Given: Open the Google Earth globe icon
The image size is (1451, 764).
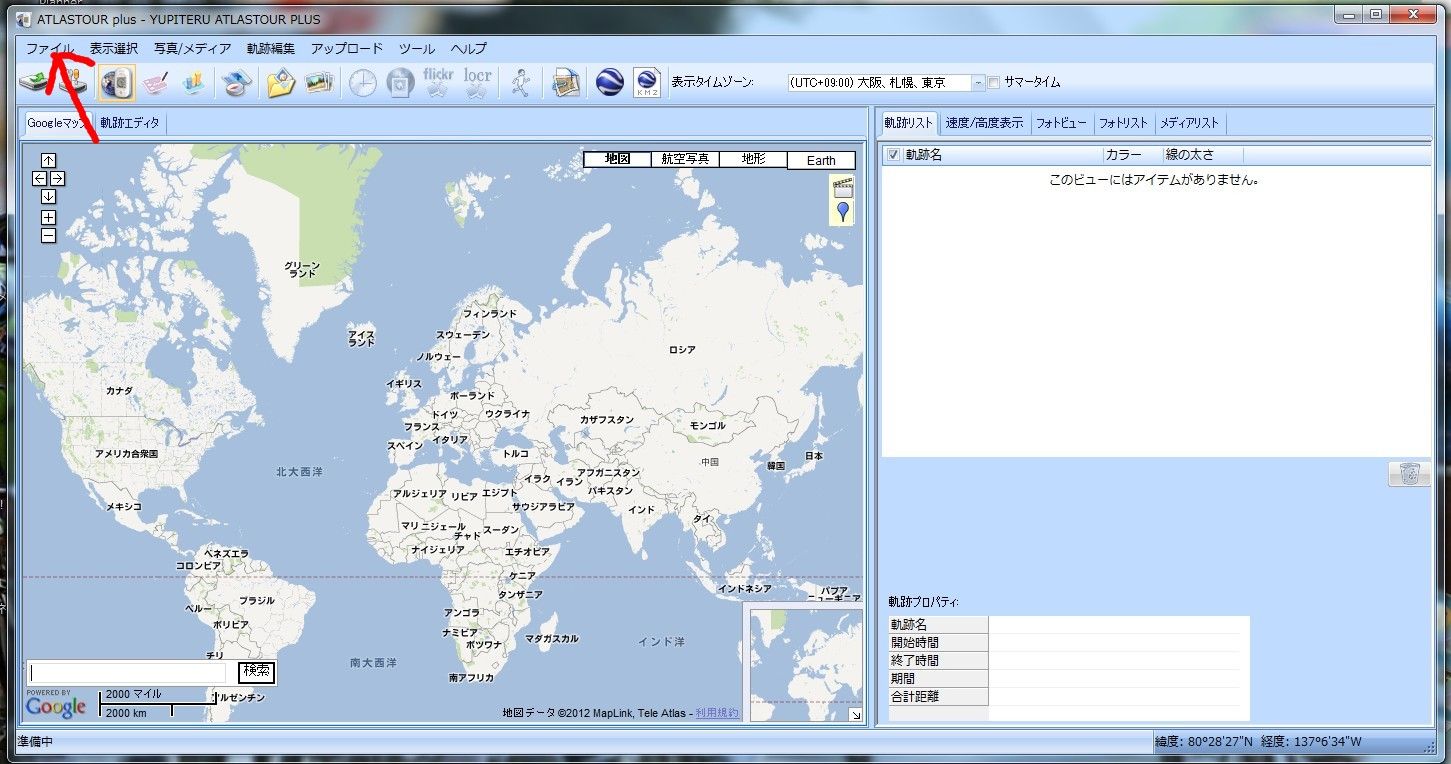Looking at the screenshot, I should point(610,83).
